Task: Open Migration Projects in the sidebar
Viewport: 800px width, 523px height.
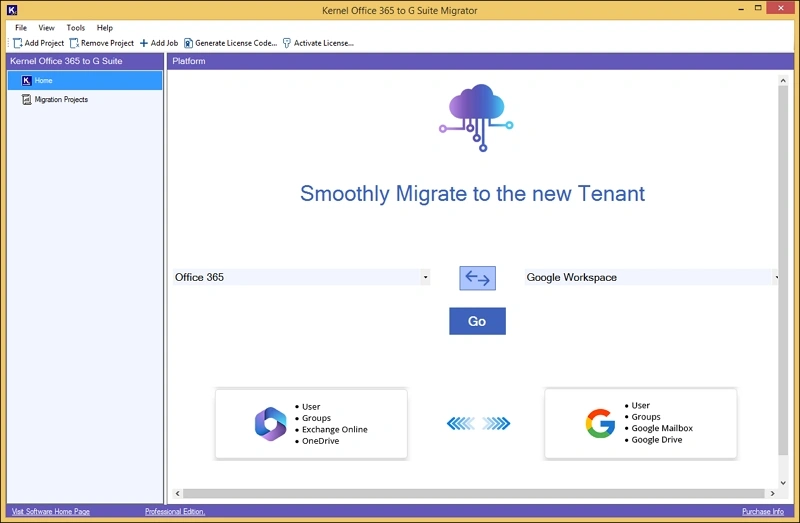Action: pos(60,100)
